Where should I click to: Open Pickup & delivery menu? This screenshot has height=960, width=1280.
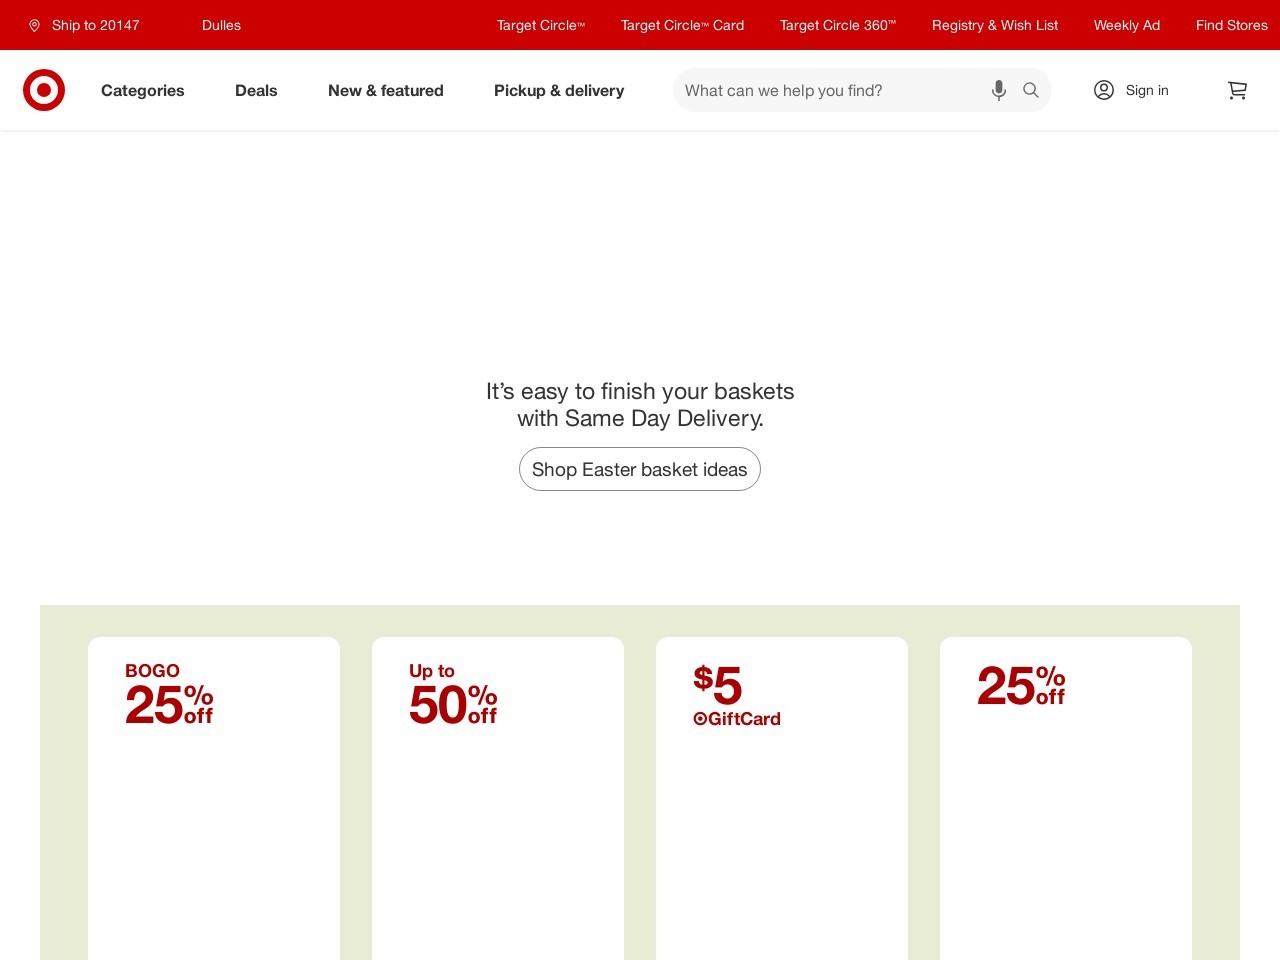(x=559, y=90)
